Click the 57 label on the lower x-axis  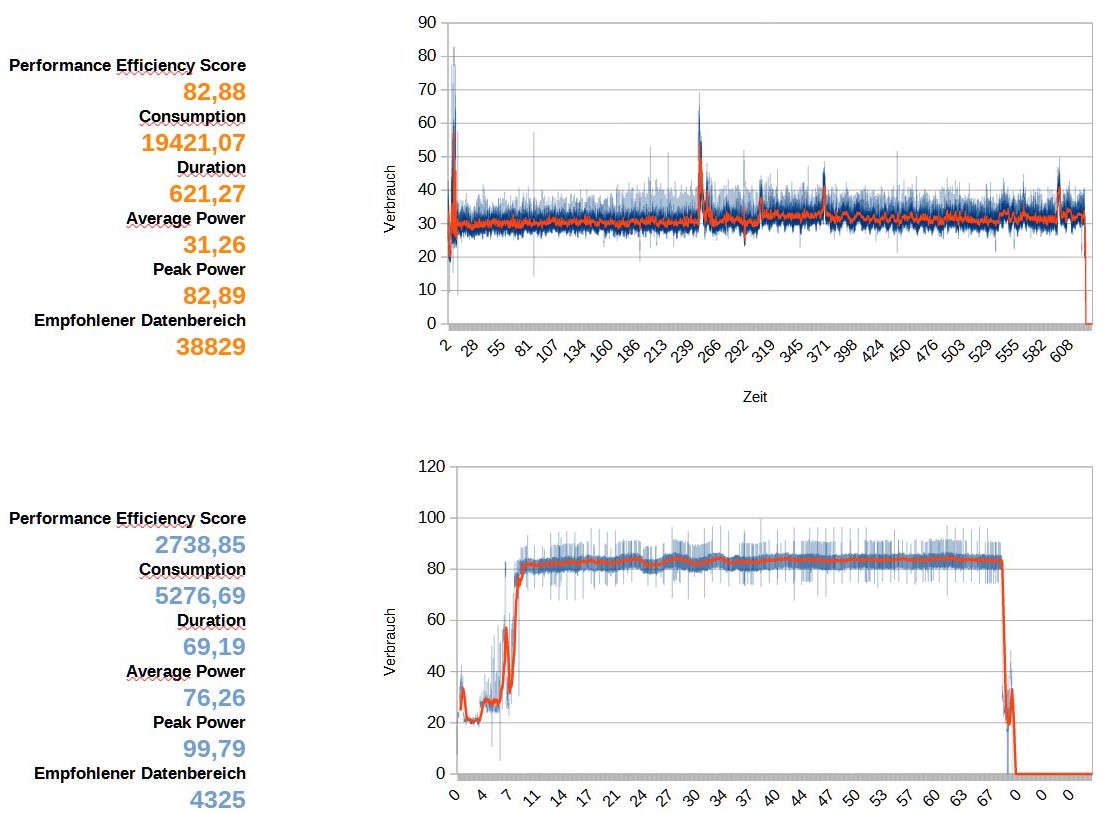tap(904, 797)
